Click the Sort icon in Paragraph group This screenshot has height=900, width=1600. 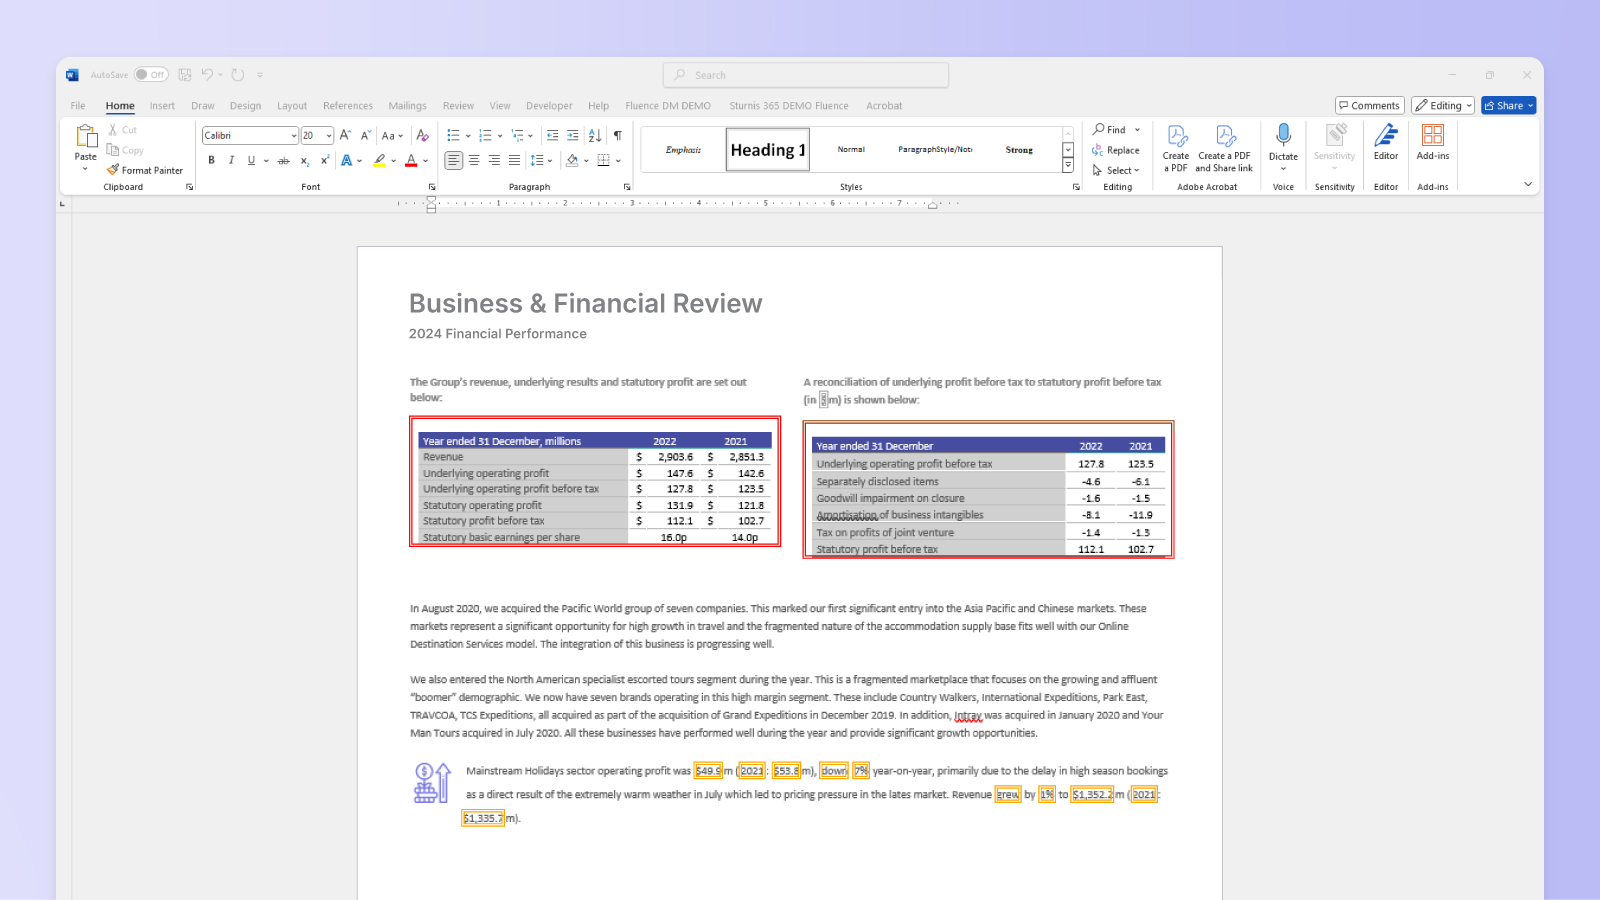pos(594,135)
